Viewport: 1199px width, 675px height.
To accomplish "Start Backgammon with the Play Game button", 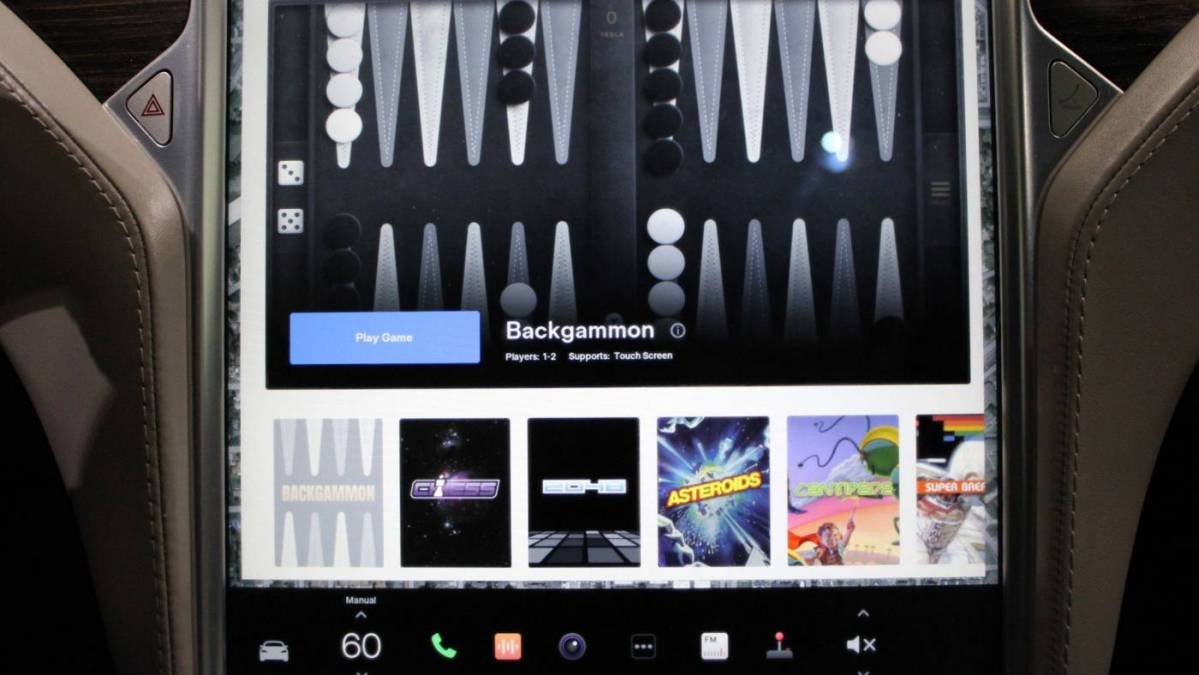I will [385, 337].
